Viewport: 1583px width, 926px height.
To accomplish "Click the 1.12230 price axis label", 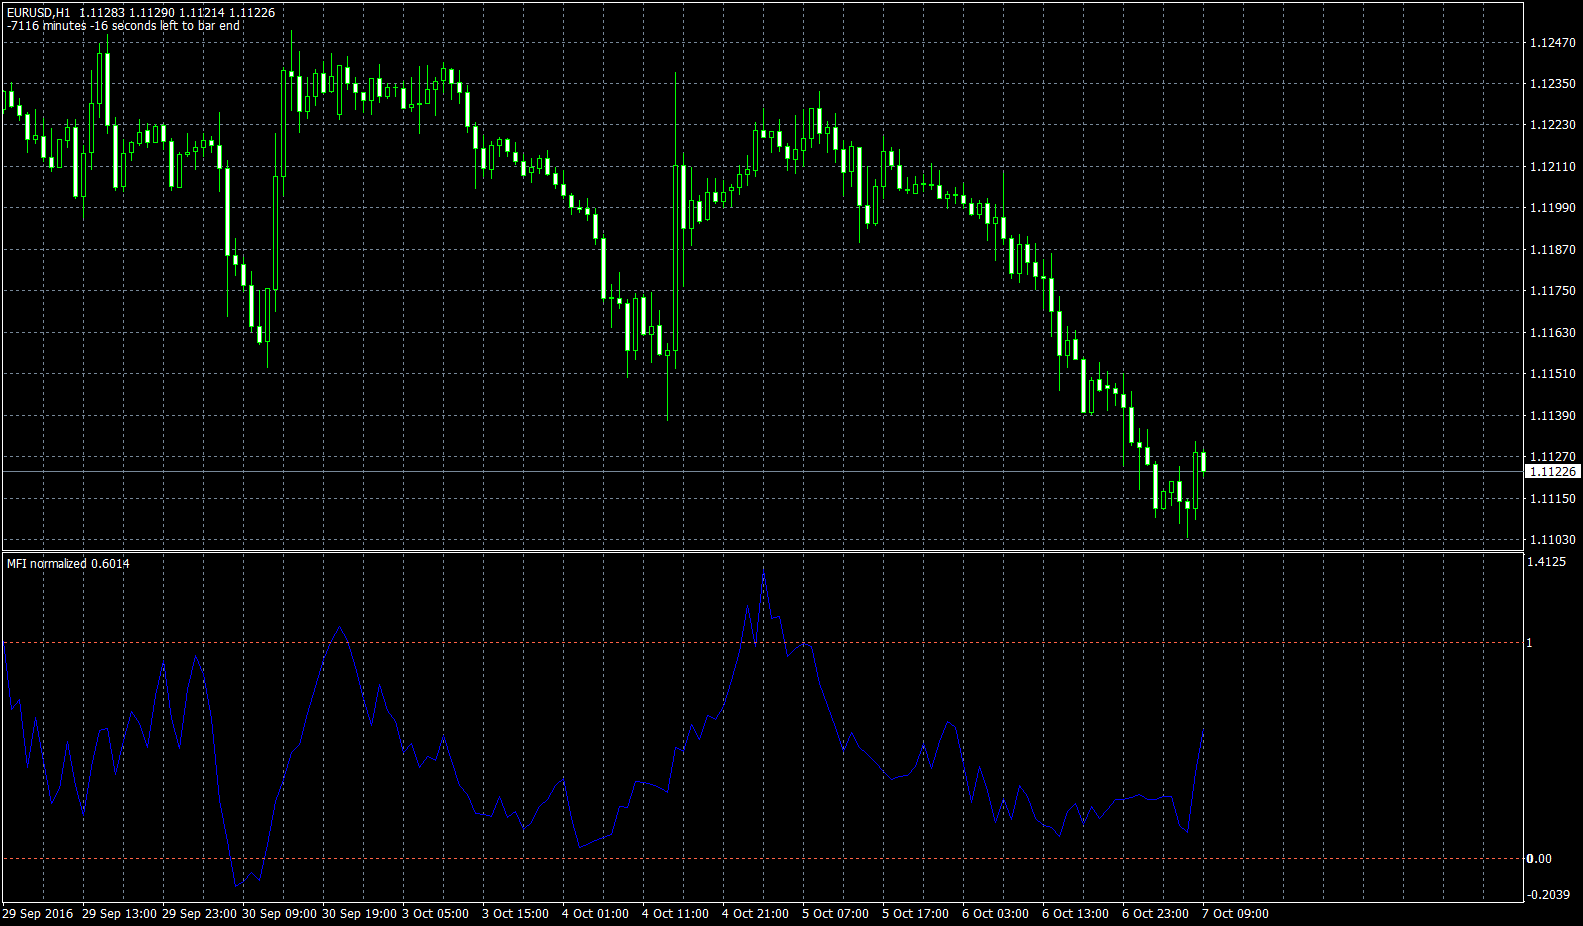I will (1553, 125).
